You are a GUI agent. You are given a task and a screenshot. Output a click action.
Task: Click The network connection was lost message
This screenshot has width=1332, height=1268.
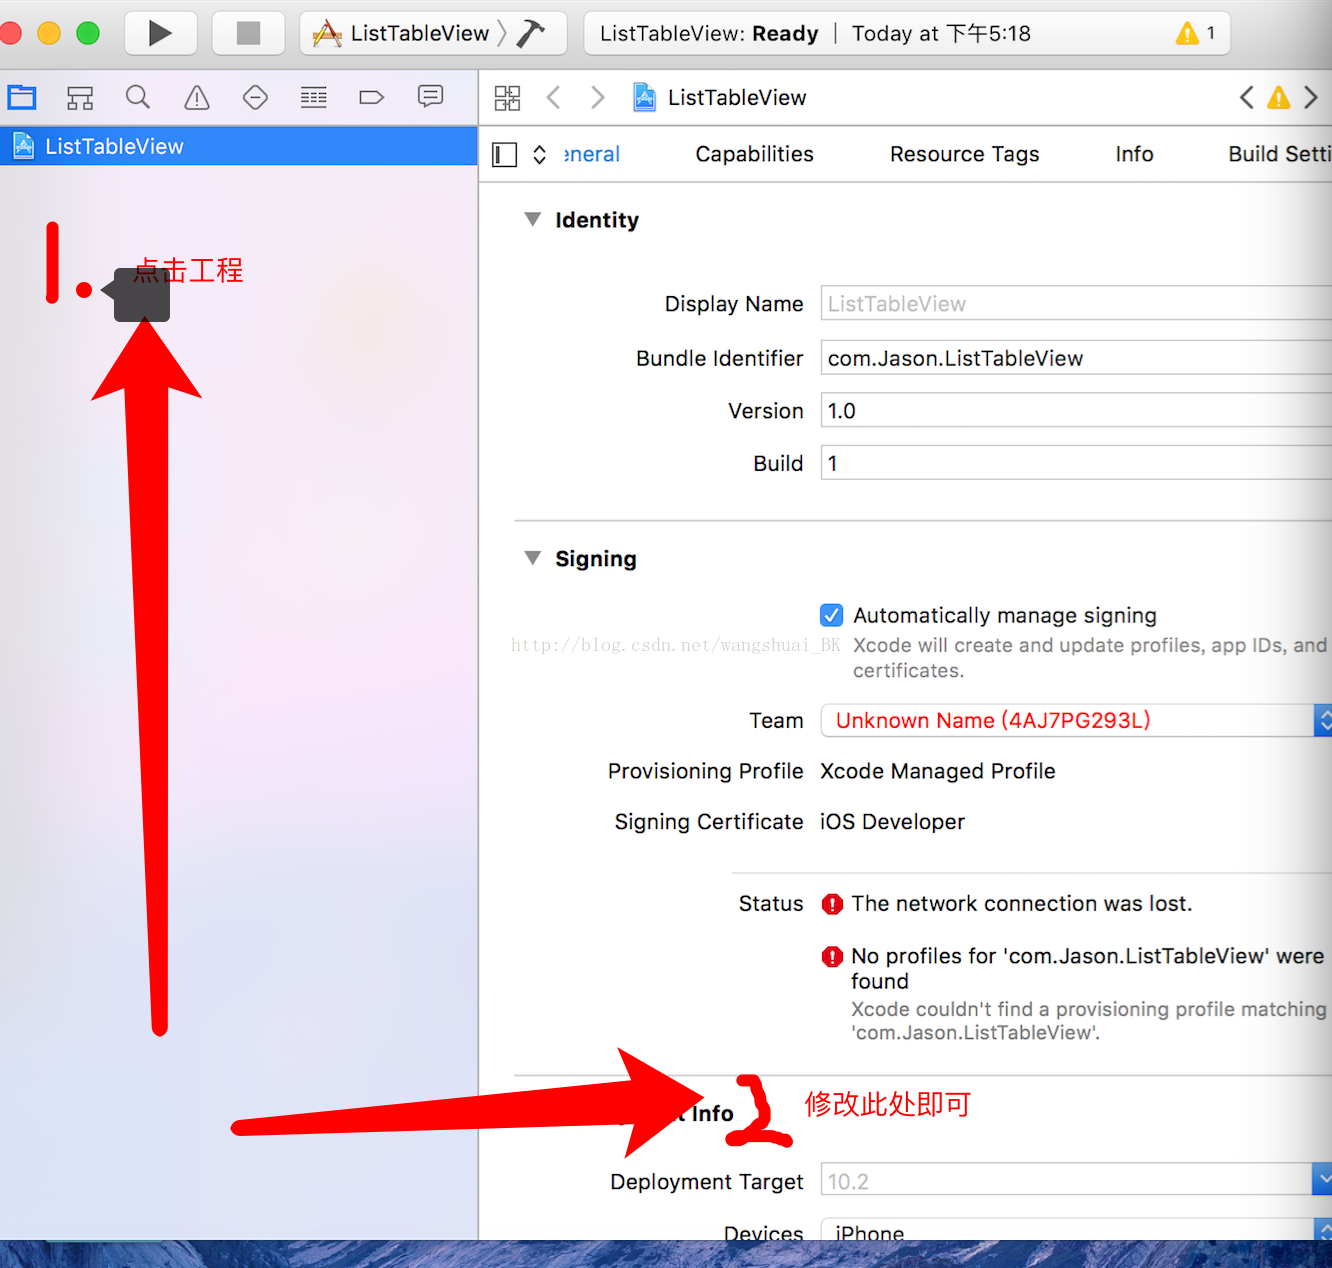[1021, 904]
